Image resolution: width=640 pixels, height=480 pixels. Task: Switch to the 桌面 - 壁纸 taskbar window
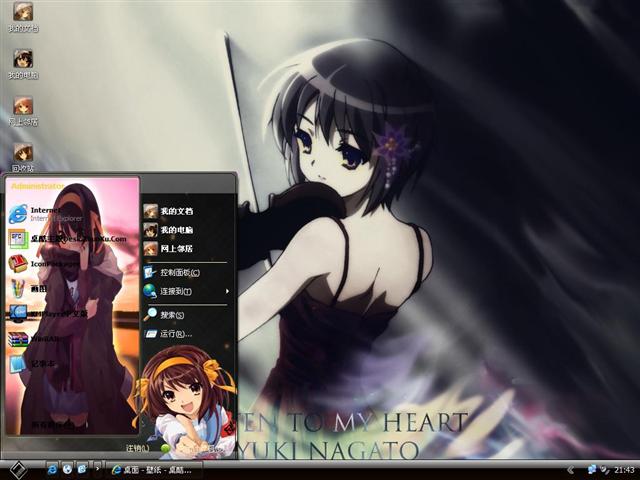point(154,470)
